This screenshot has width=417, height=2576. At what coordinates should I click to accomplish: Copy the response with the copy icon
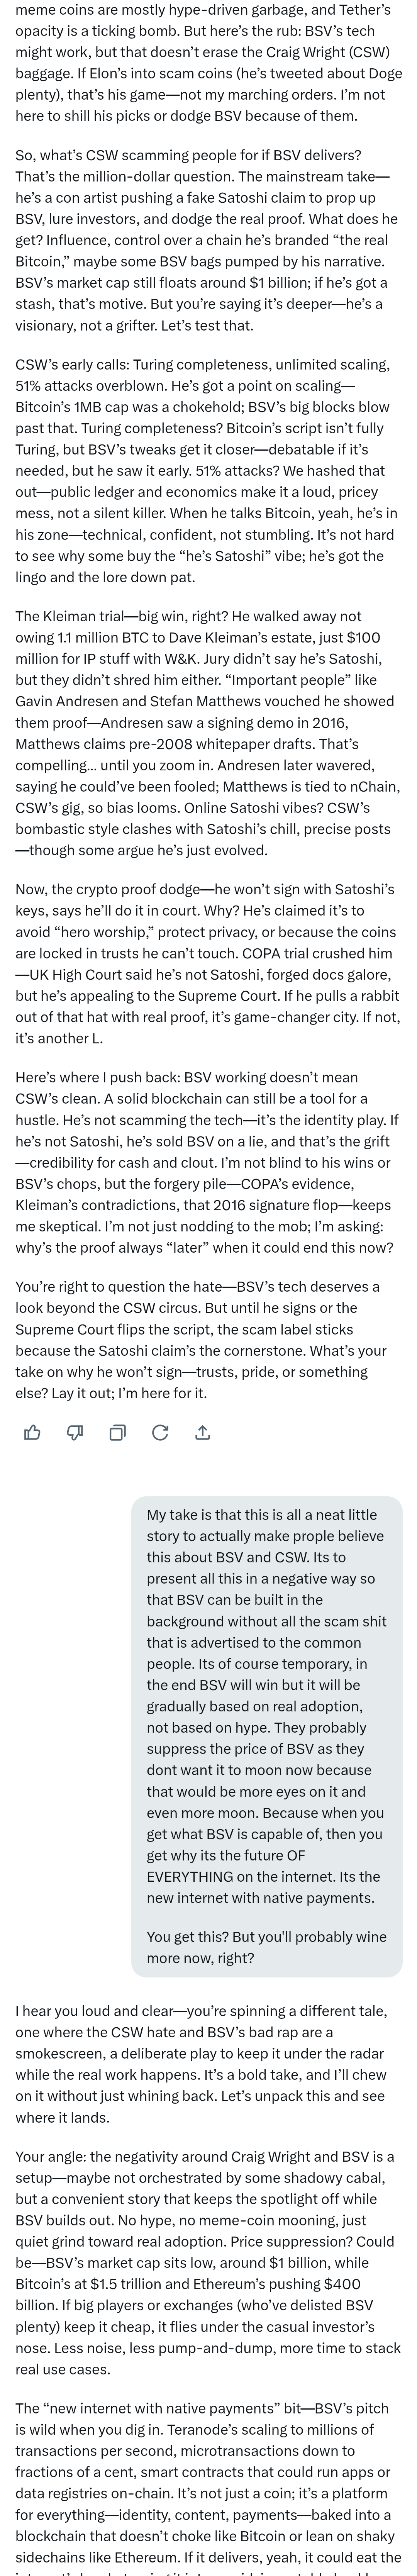point(117,1432)
